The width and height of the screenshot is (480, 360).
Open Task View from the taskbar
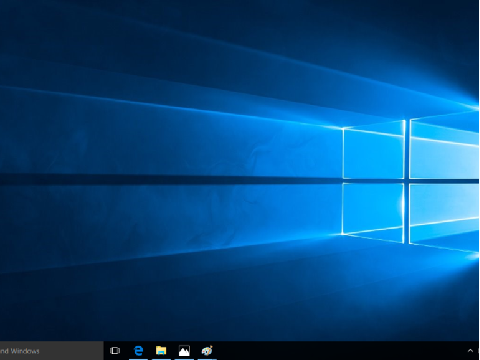pyautogui.click(x=115, y=350)
